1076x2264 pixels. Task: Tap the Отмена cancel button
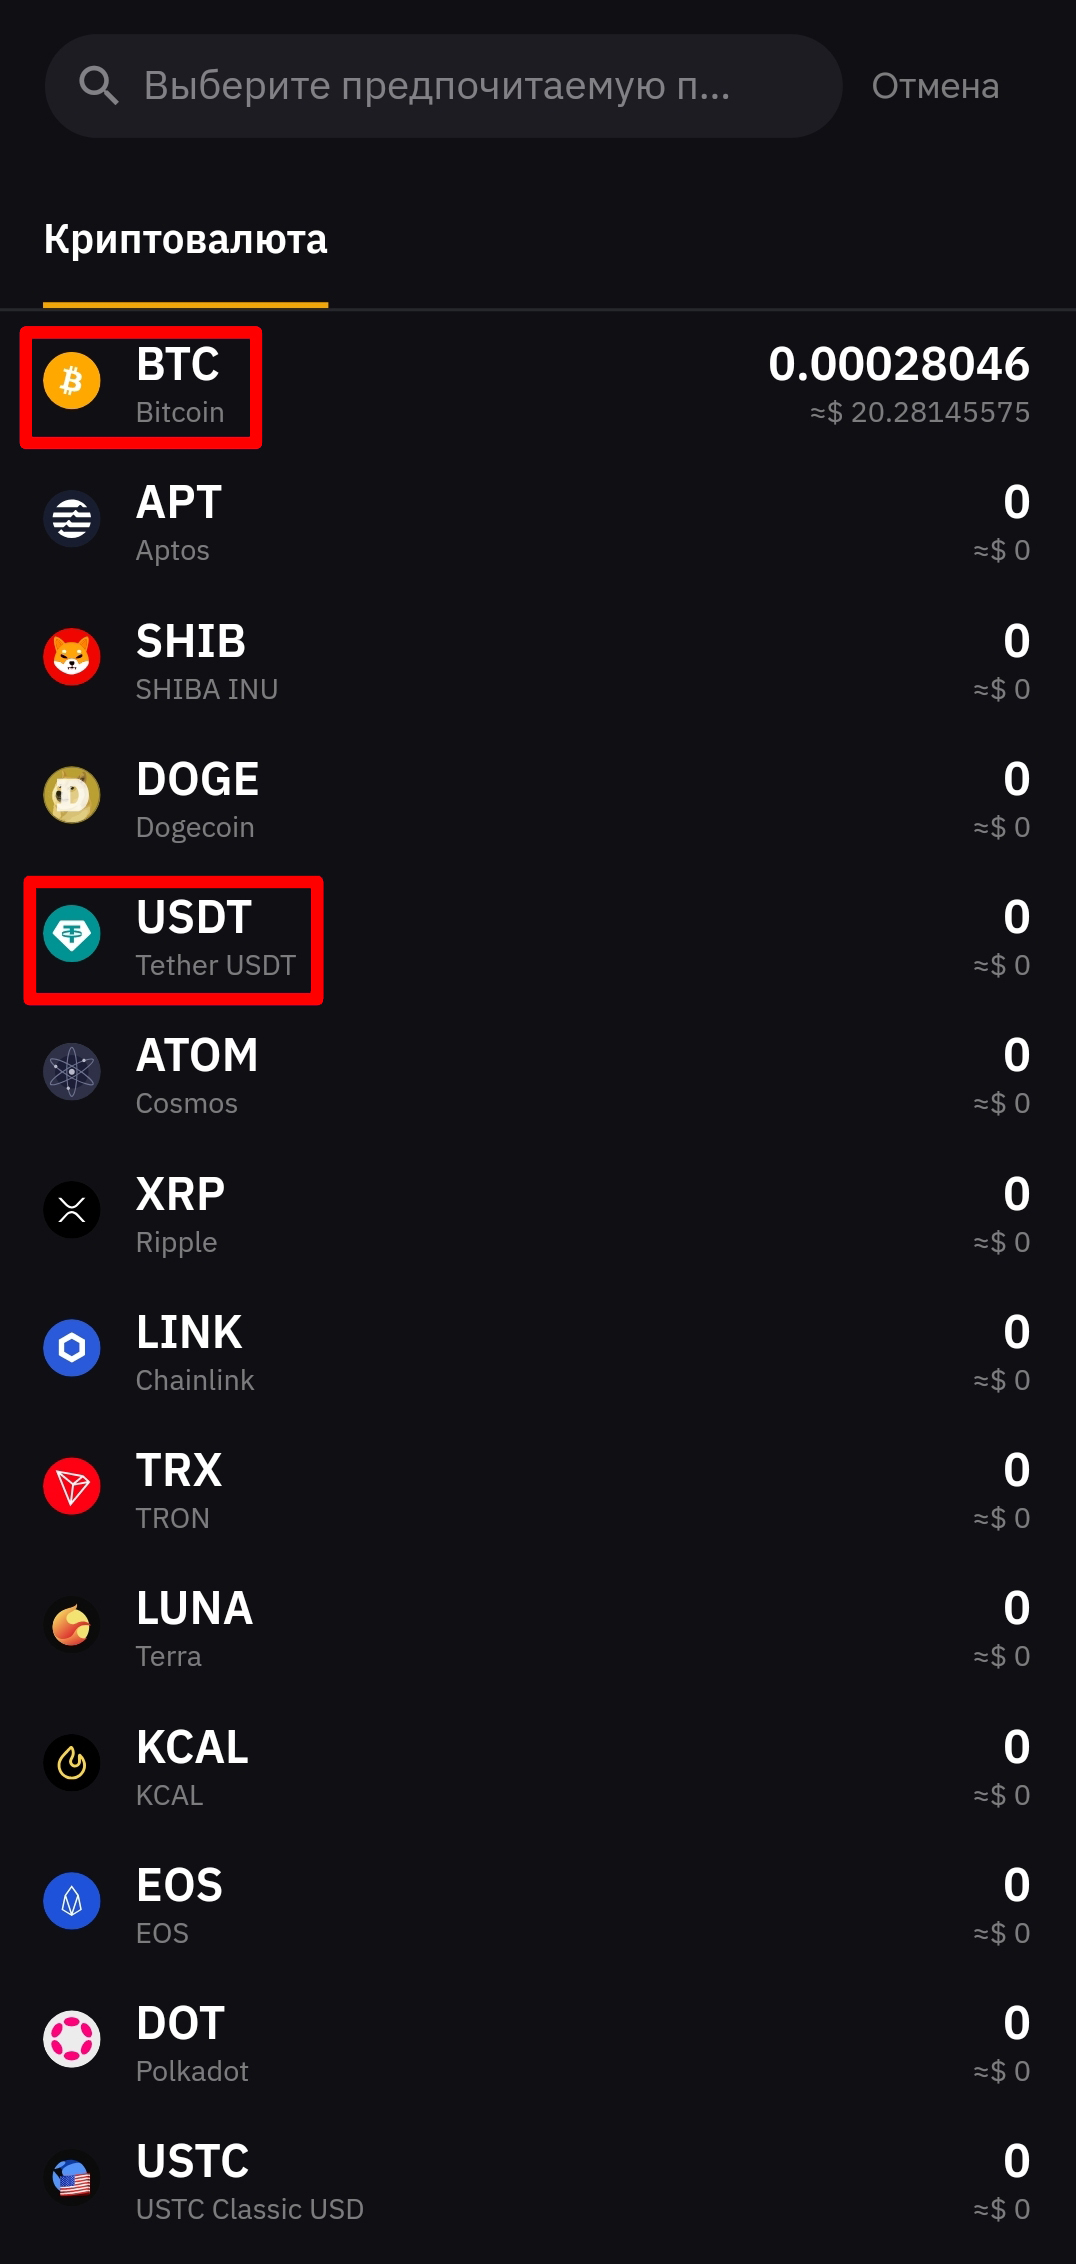pos(935,86)
